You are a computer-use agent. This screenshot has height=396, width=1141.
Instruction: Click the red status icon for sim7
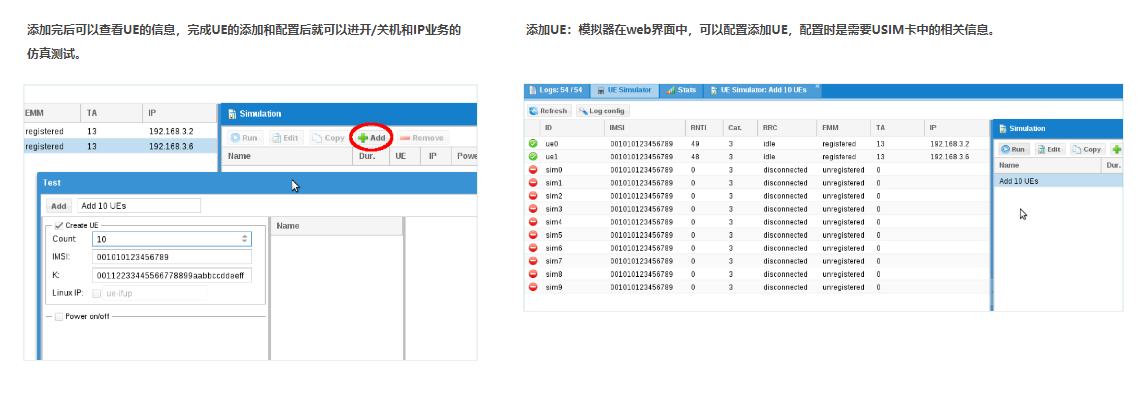tap(533, 261)
